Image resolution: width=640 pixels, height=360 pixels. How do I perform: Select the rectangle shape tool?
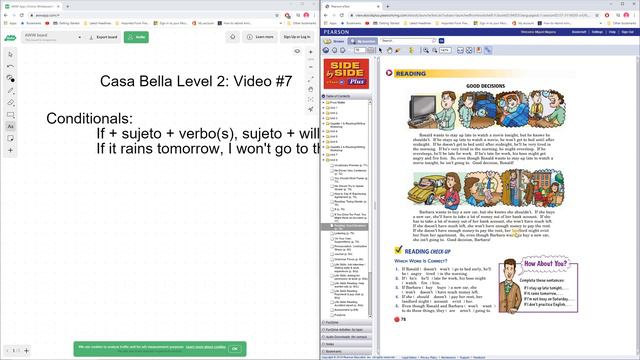(11, 115)
